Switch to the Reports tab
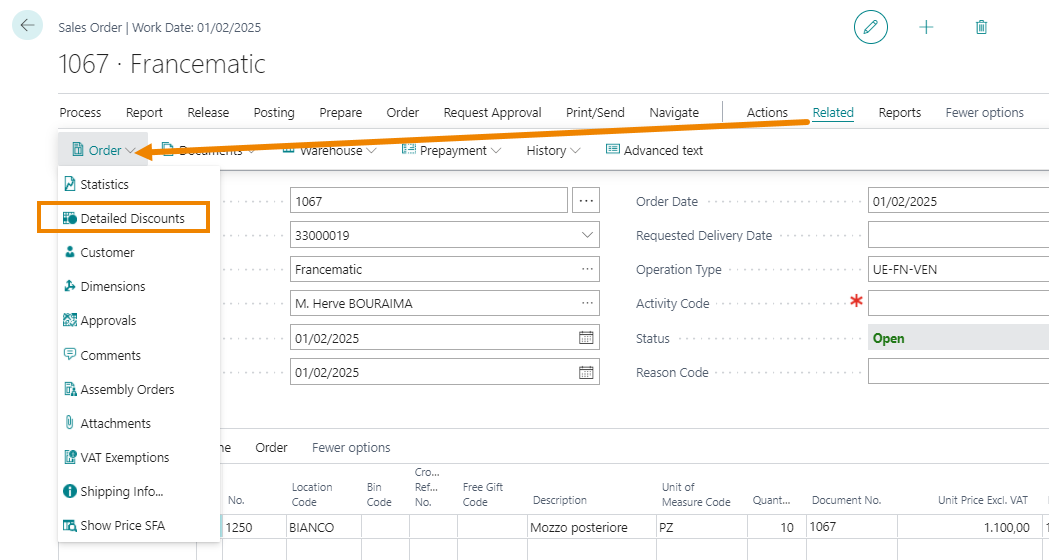Viewport: 1049px width, 560px height. [x=899, y=112]
